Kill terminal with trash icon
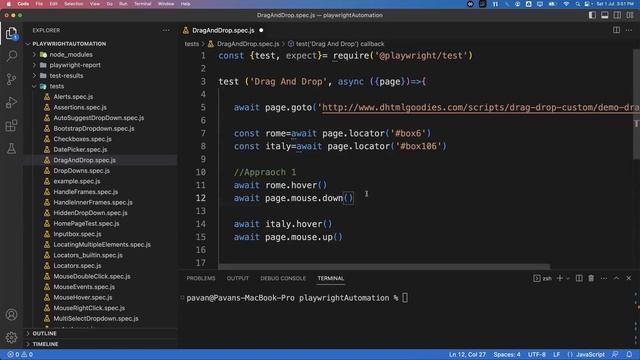 (x=591, y=278)
